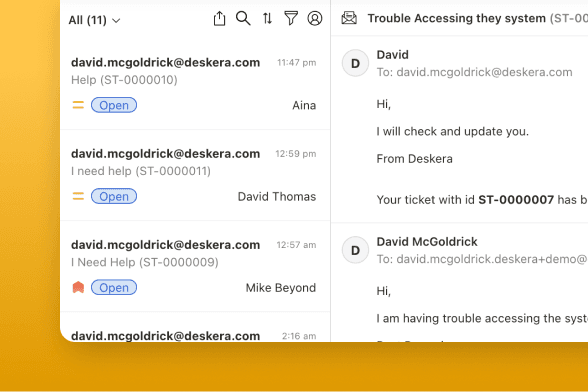Click the sort arrows icon

pos(267,18)
